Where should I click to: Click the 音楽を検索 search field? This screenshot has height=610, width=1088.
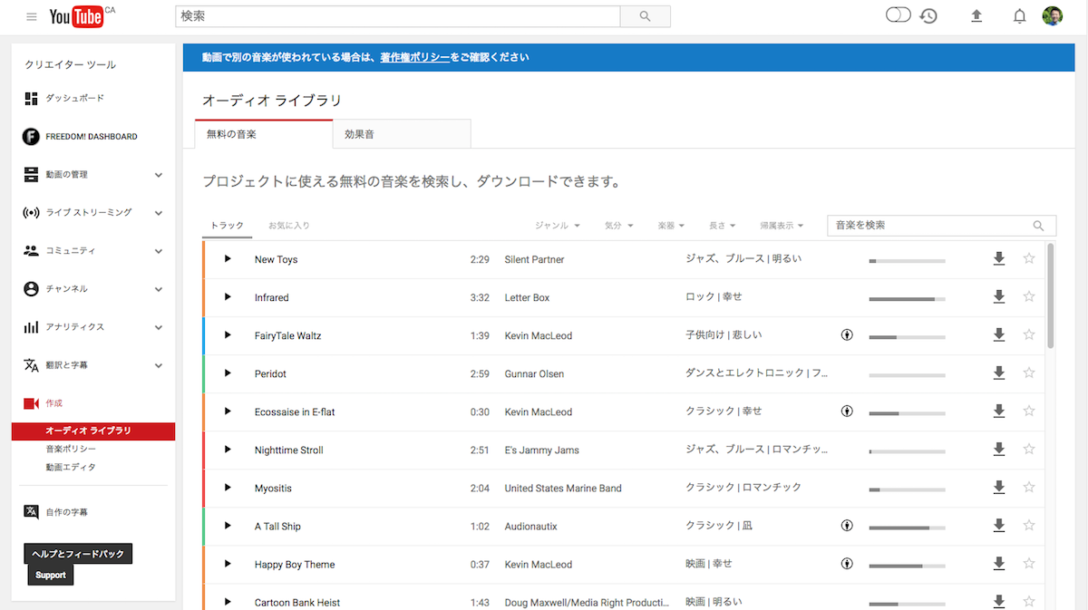tap(941, 226)
